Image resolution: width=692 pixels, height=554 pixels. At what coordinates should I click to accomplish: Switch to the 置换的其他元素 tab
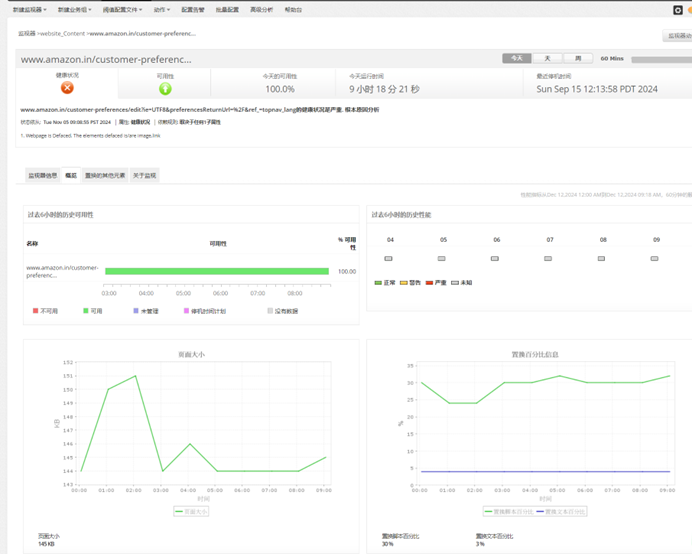[x=105, y=175]
